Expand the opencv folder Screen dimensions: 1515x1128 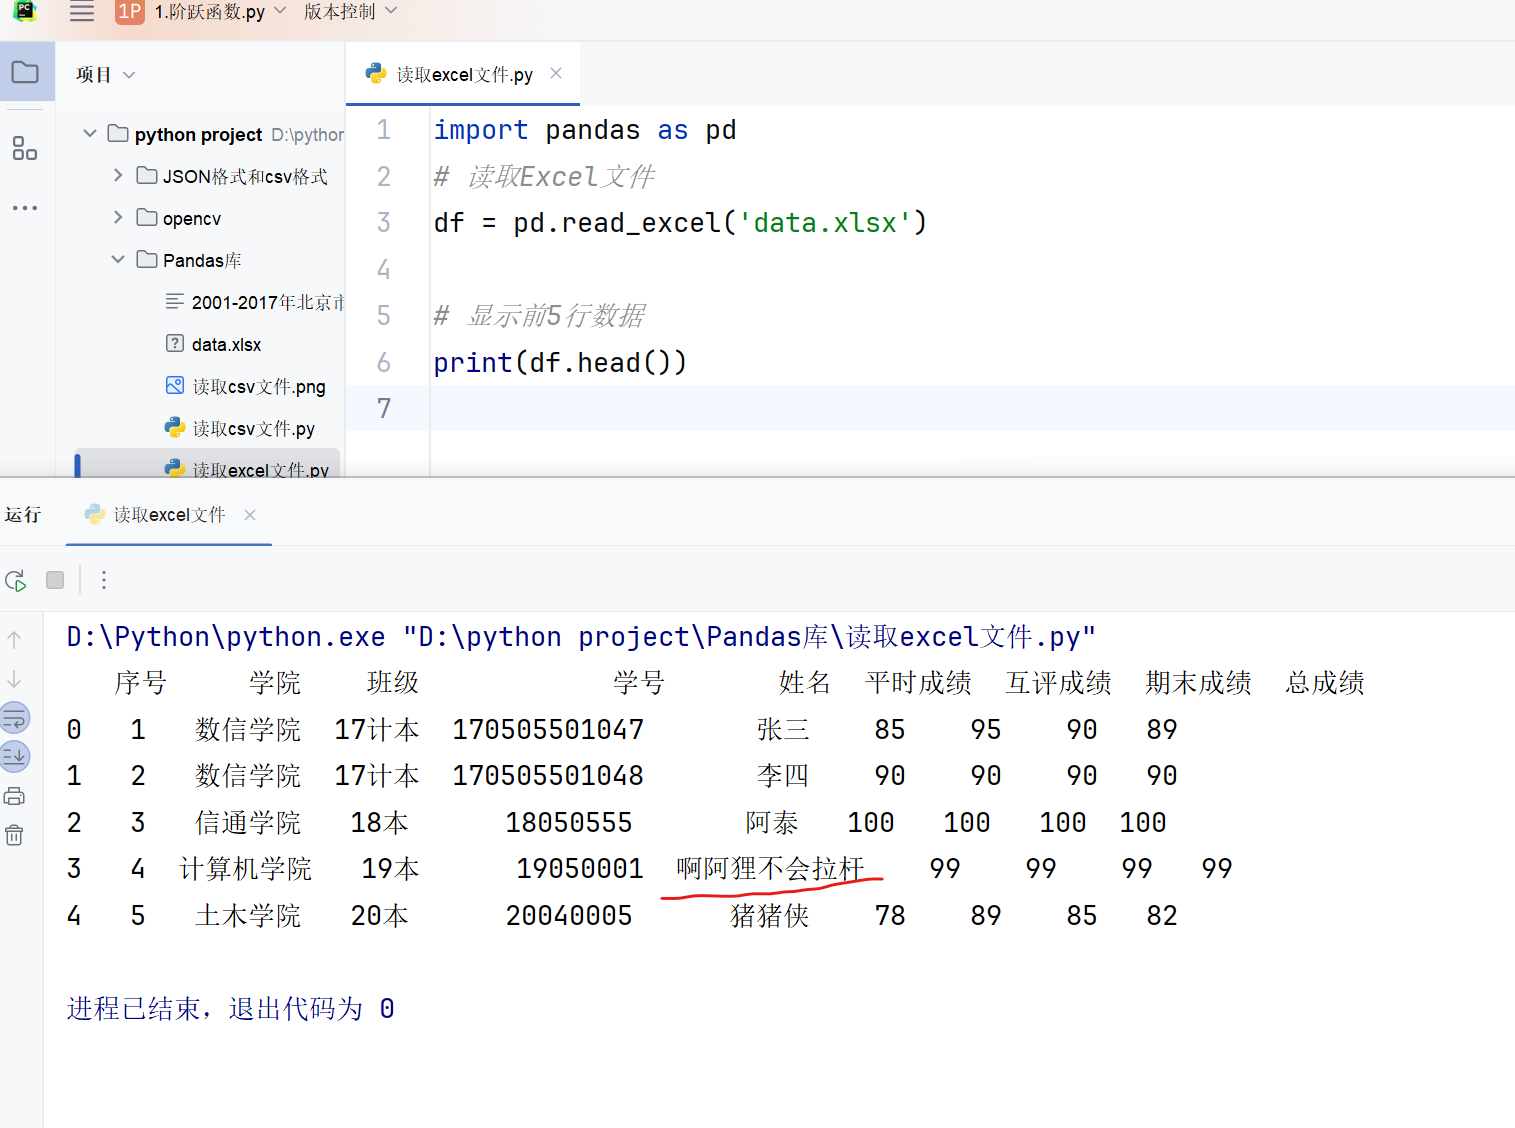118,217
